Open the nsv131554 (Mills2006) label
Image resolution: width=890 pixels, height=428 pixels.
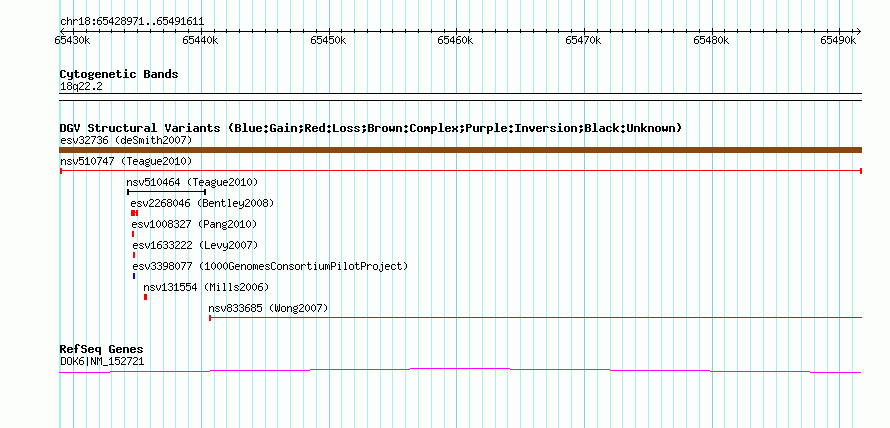pos(206,287)
